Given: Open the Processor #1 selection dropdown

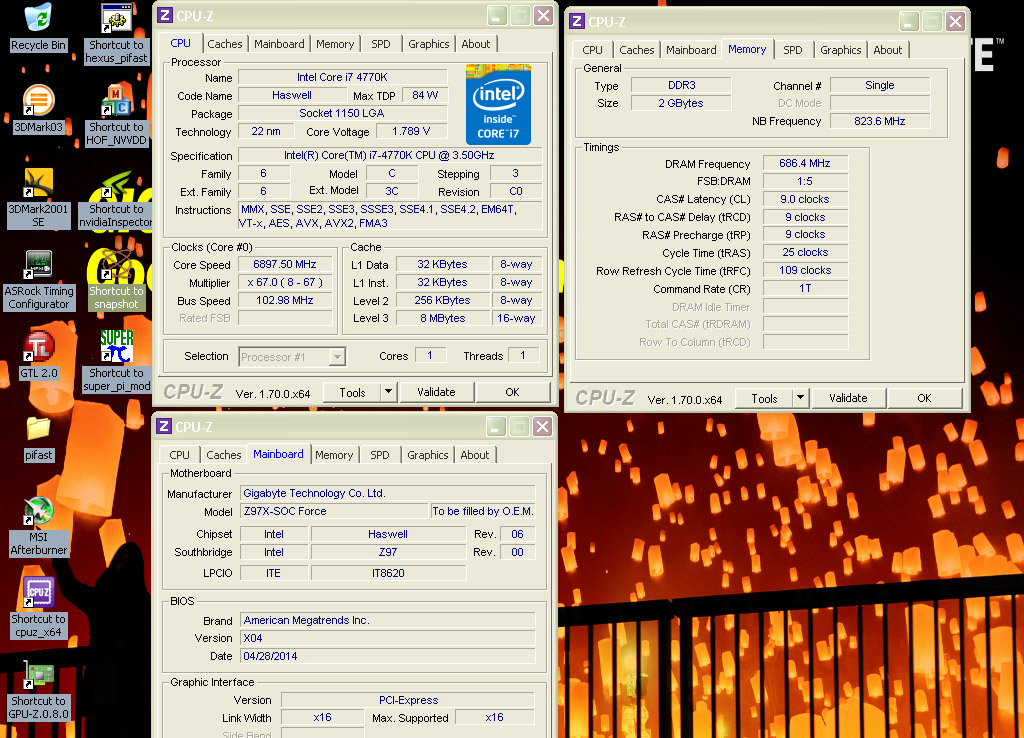Looking at the screenshot, I should pyautogui.click(x=292, y=357).
